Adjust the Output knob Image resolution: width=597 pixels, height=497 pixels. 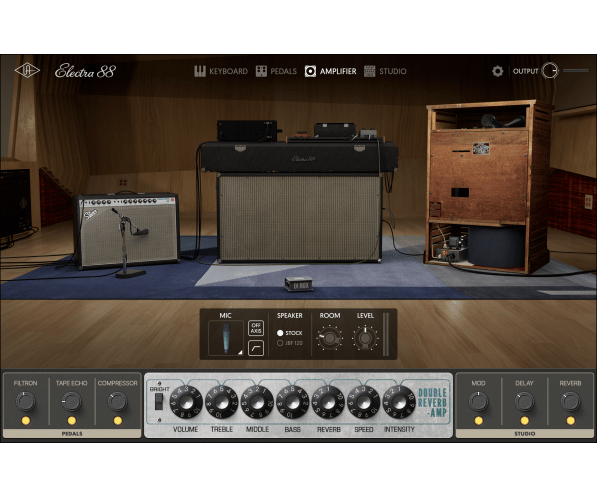pyautogui.click(x=550, y=71)
